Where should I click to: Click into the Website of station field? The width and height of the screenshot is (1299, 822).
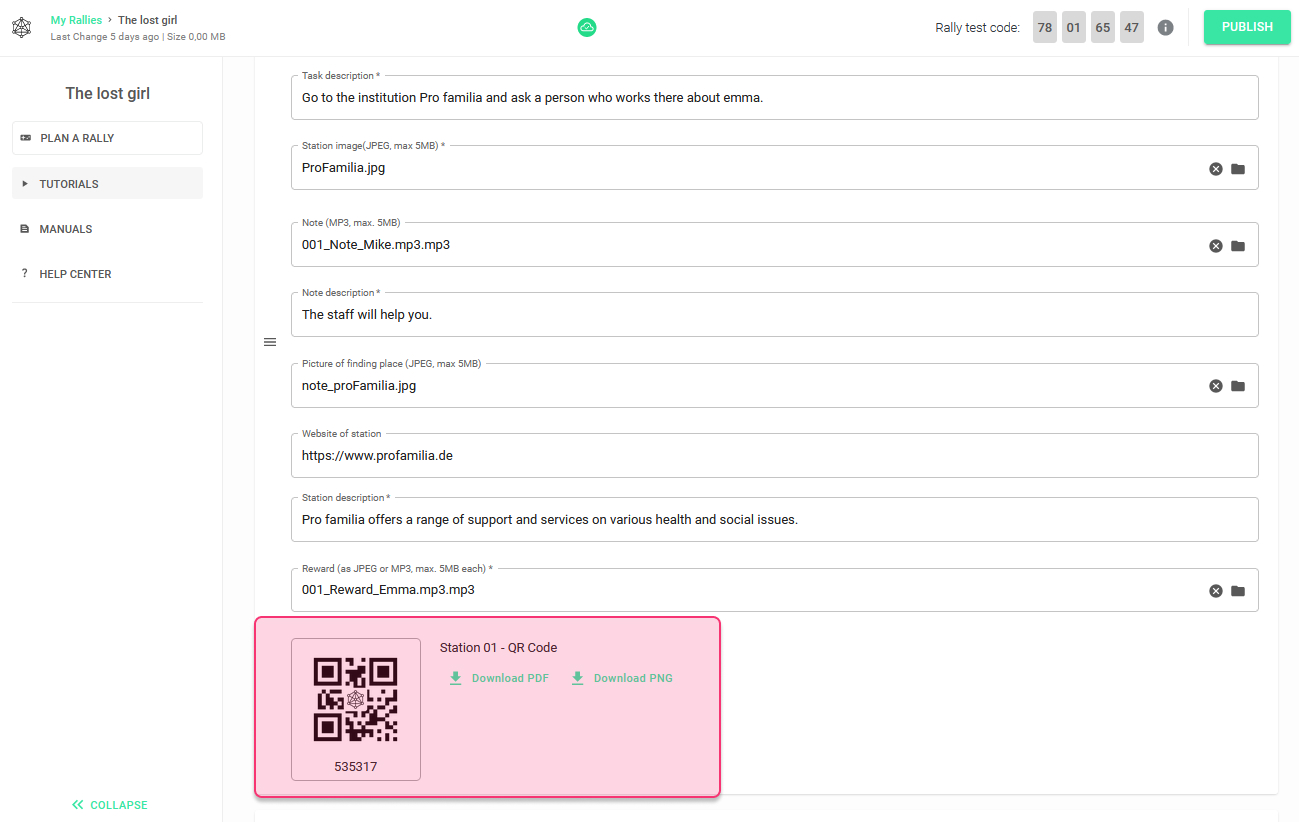coord(775,455)
